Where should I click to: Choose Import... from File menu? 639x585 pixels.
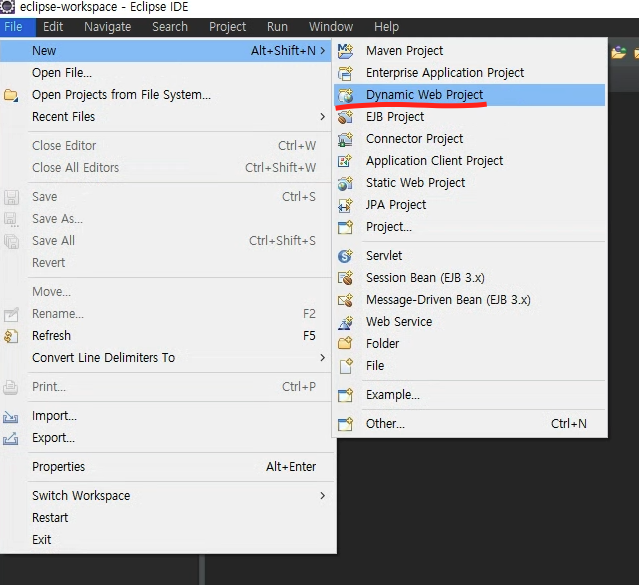click(x=165, y=416)
